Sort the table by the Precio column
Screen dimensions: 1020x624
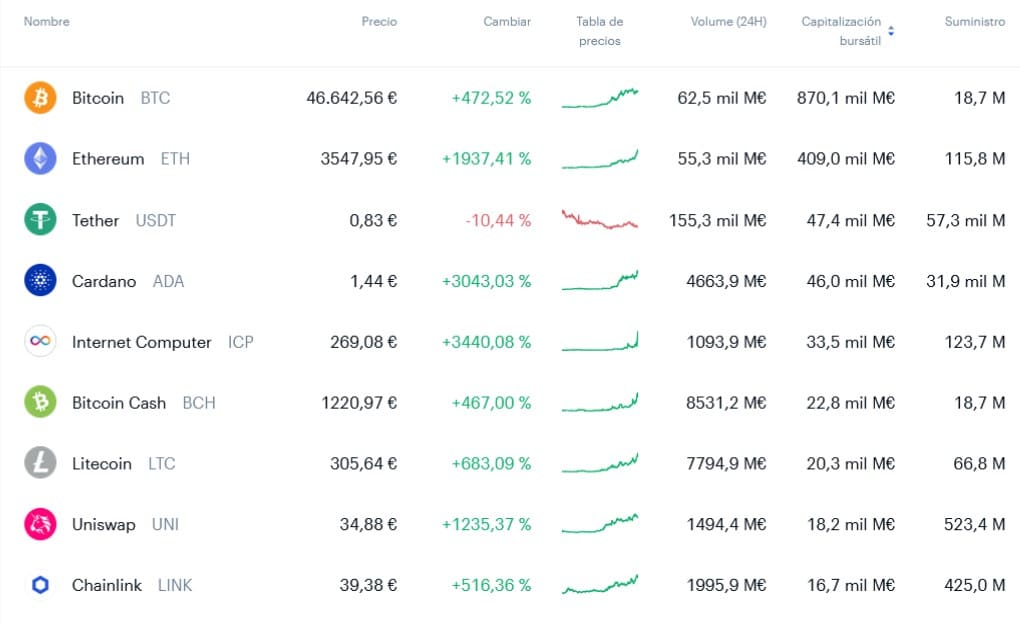(379, 21)
